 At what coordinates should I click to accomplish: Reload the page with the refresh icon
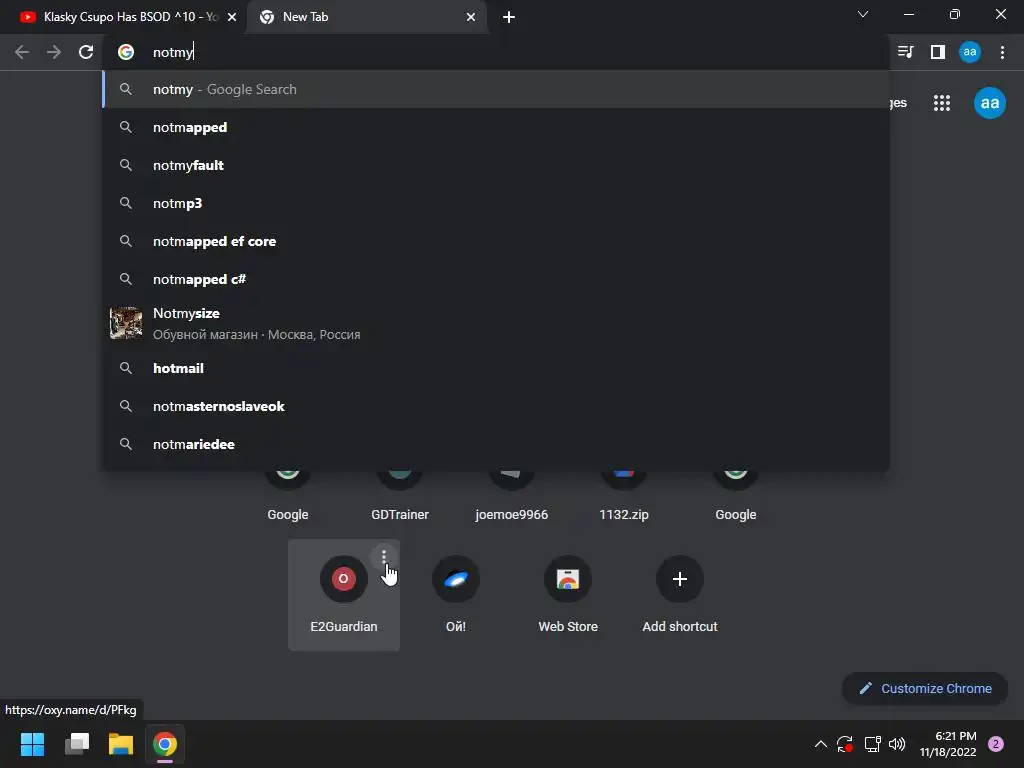86,52
